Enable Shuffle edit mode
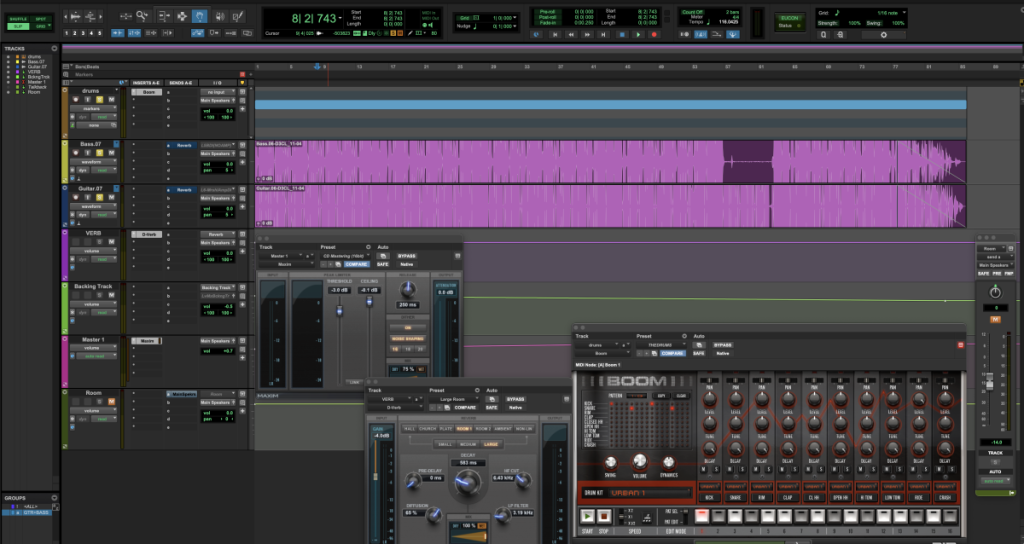 [18, 19]
